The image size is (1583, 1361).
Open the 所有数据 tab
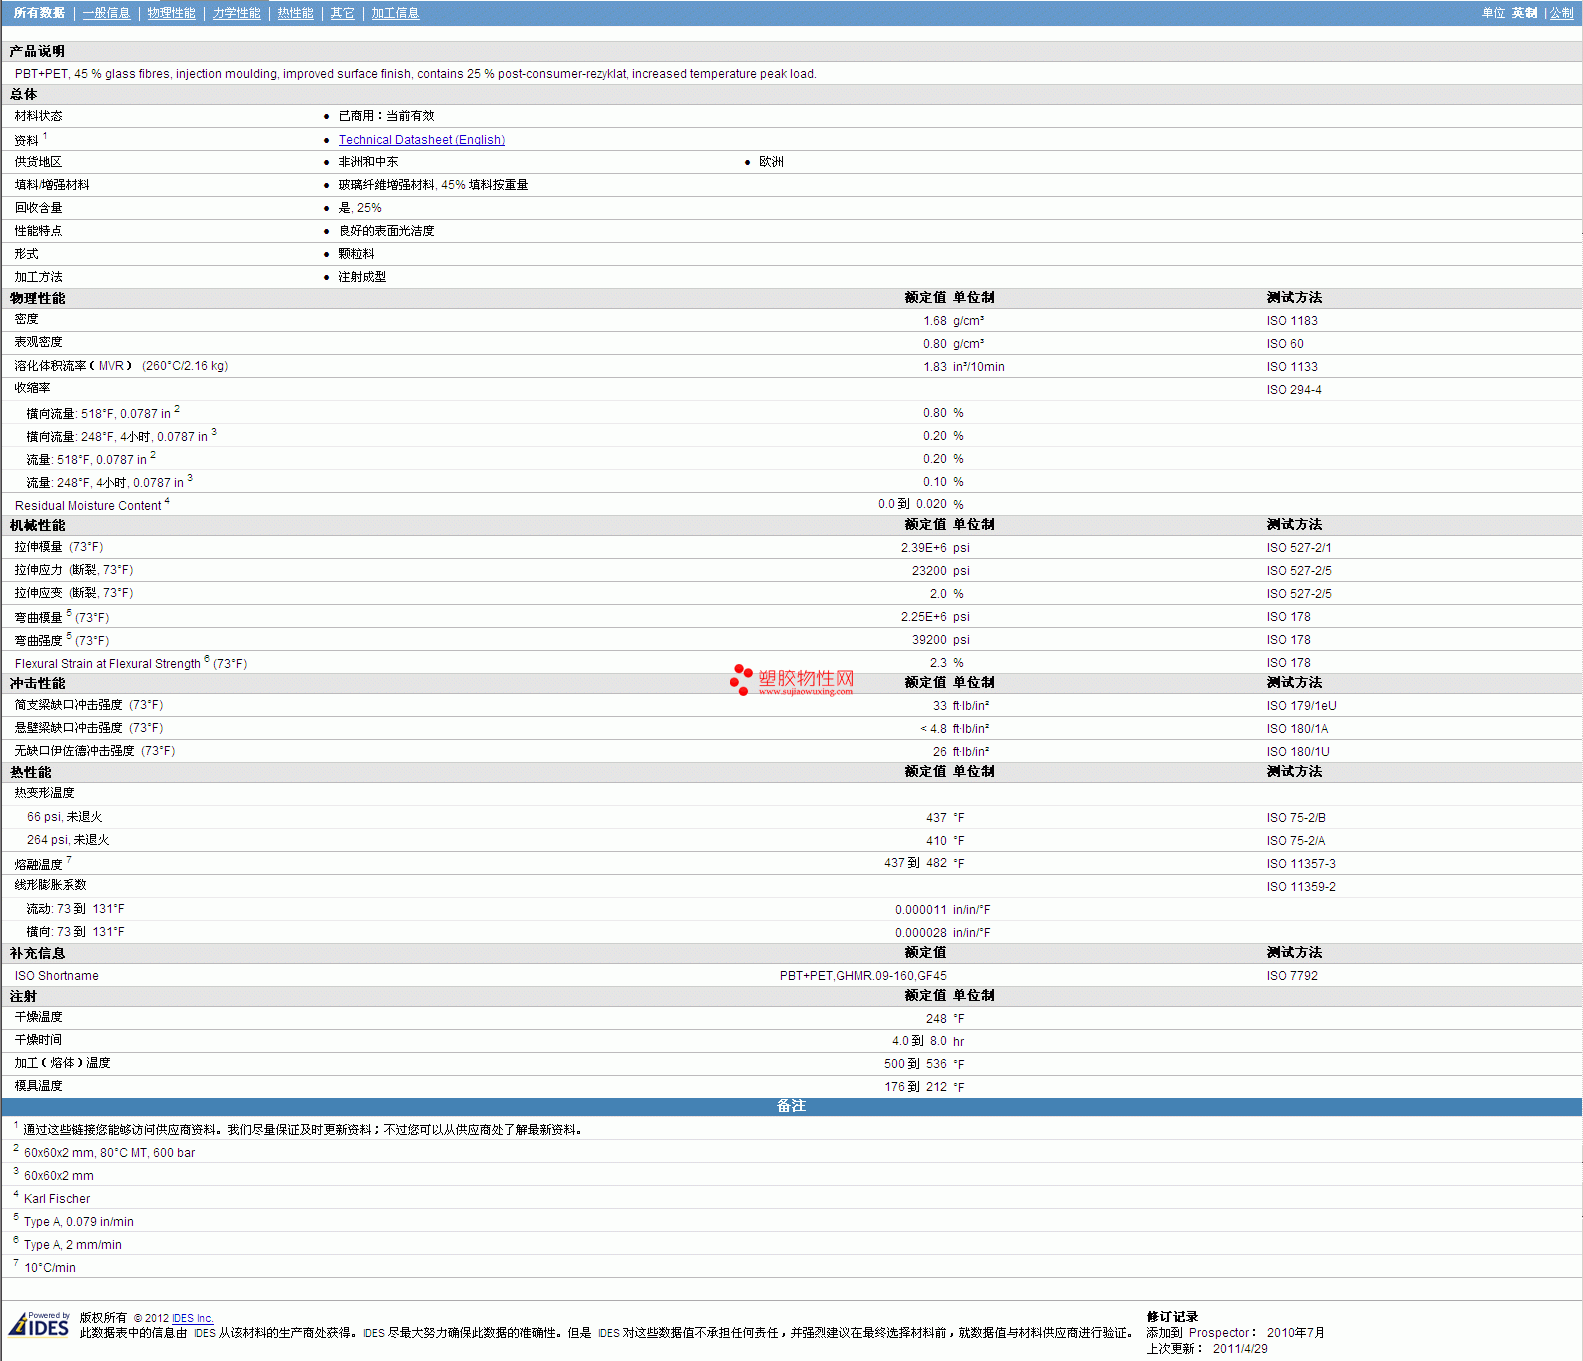pos(39,13)
